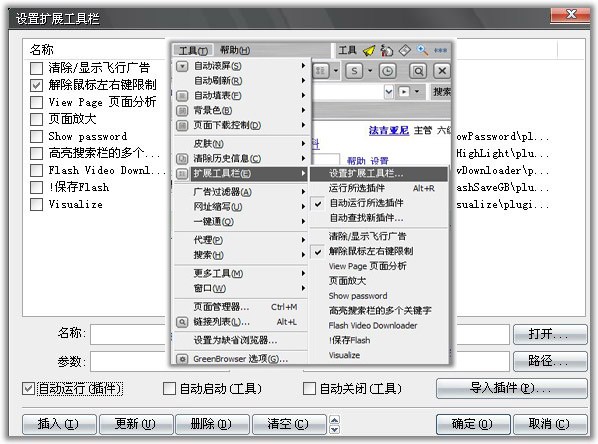The image size is (598, 444).
Task: Click the icon beside 页面下载控制(D)
Action: 182,125
